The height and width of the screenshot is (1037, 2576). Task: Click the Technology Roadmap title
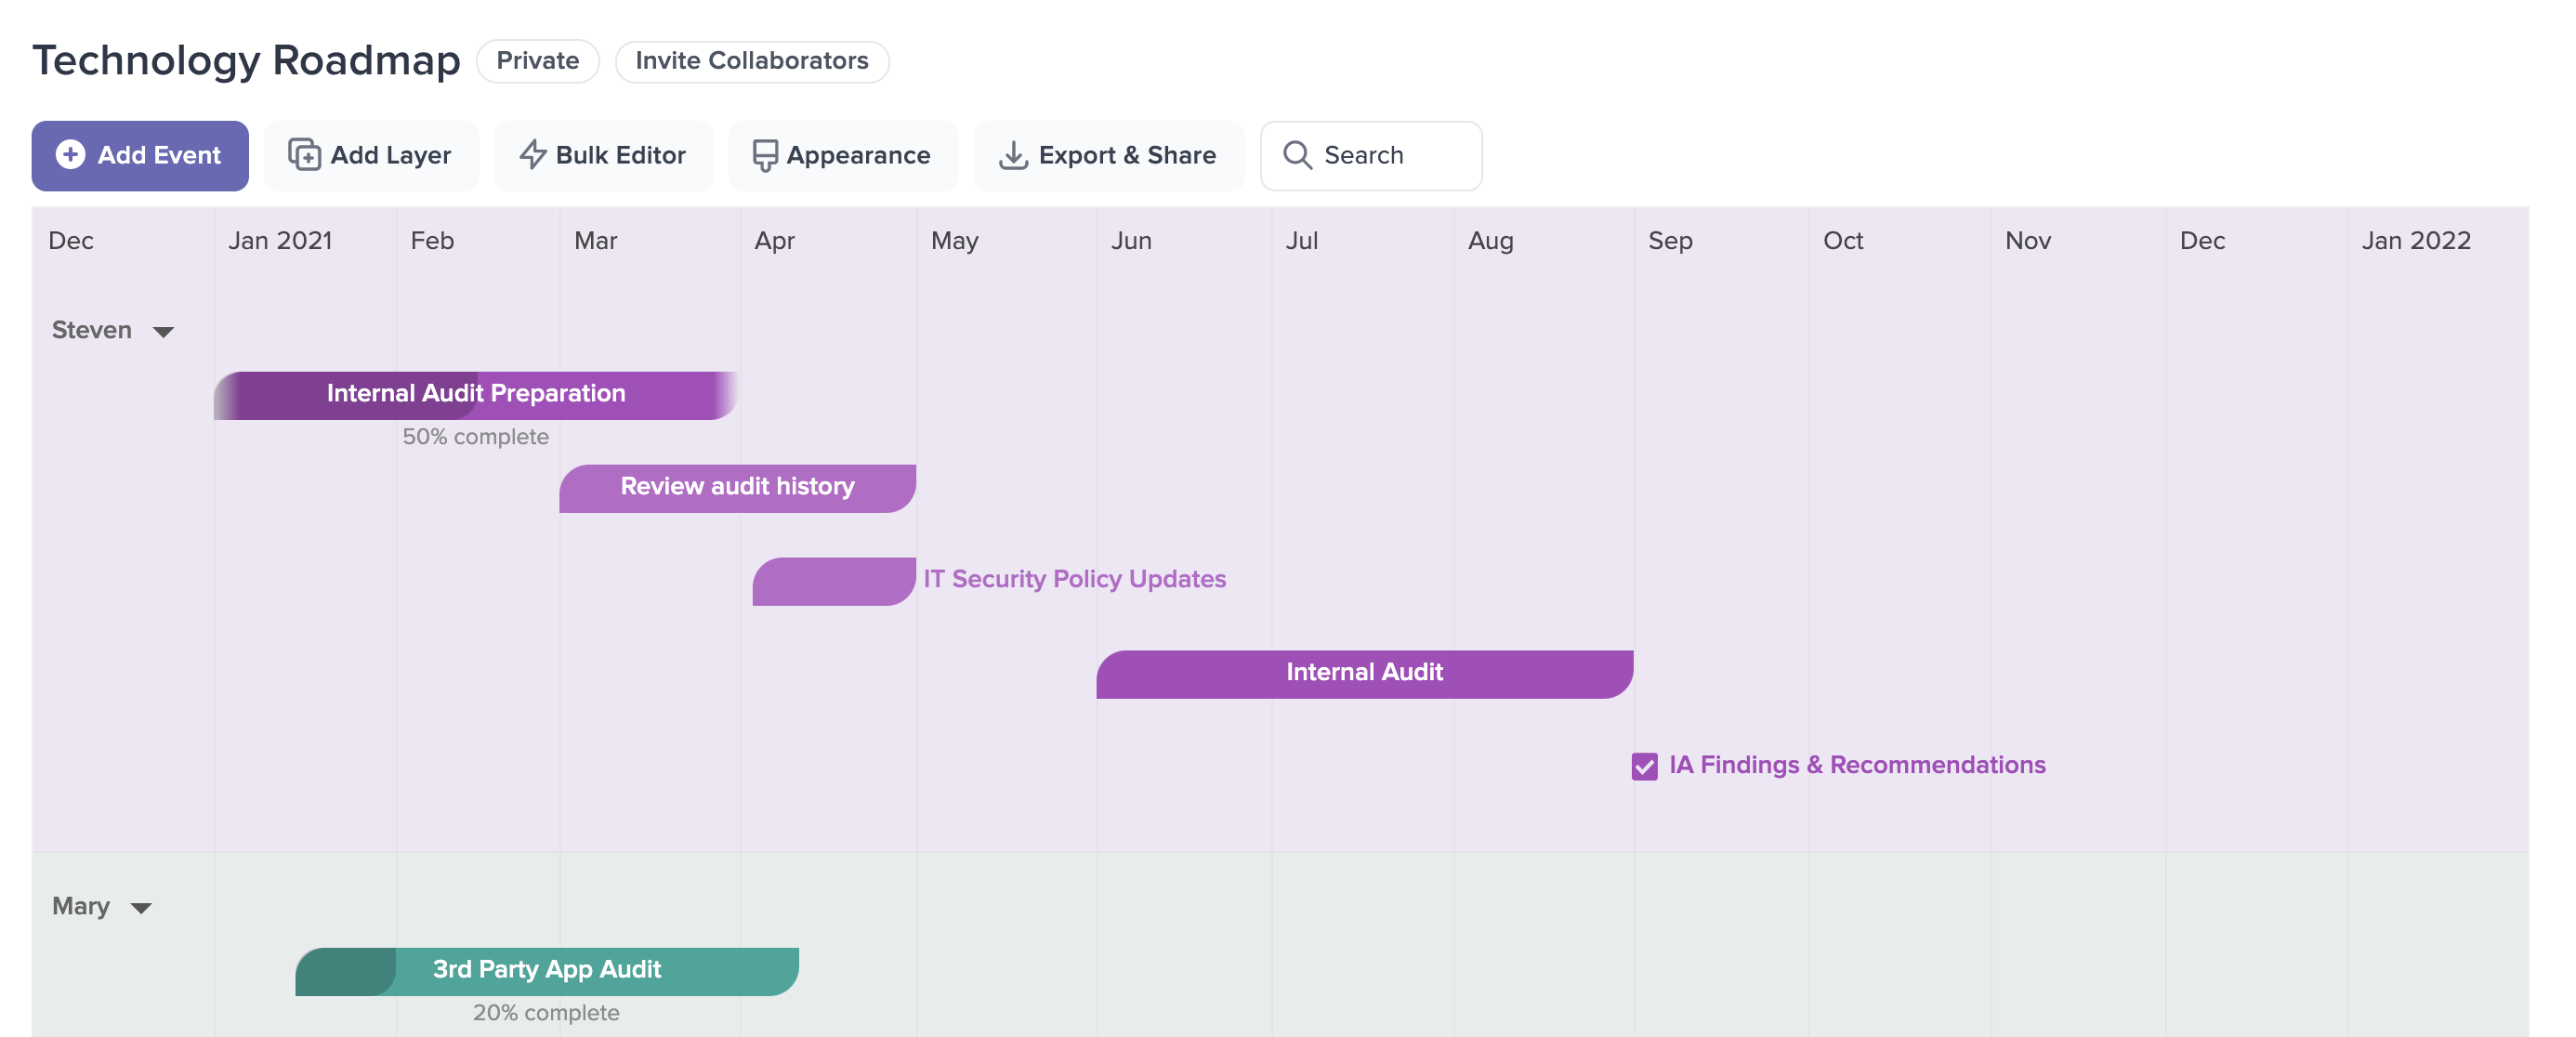(247, 60)
